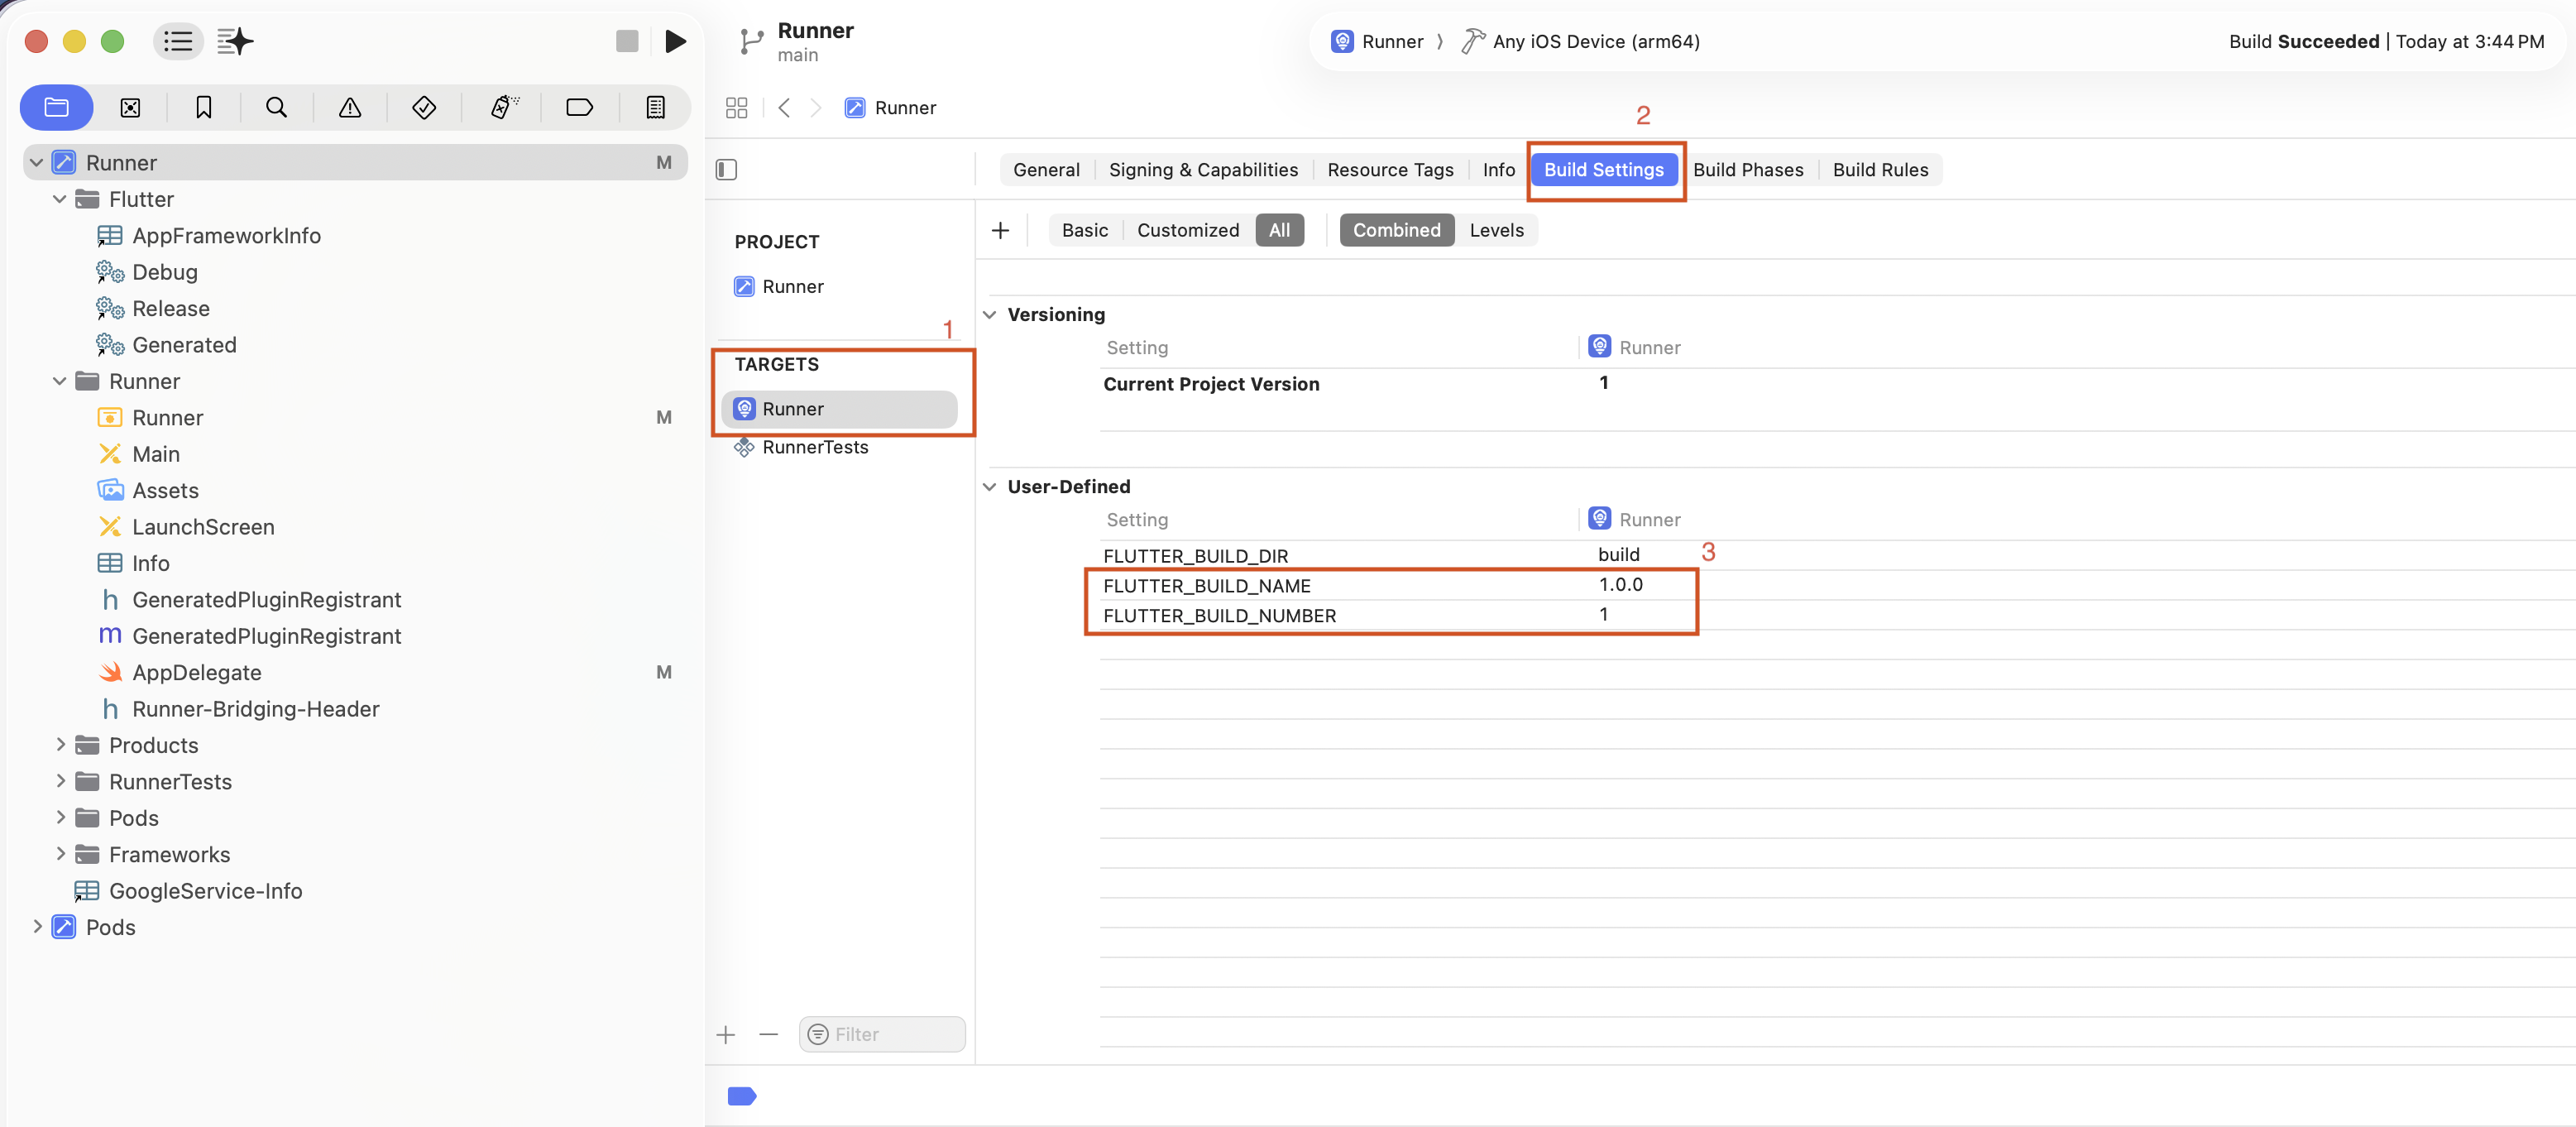Expand the Pods project at the bottom
Screen dimensions: 2576x1127
tap(37, 927)
